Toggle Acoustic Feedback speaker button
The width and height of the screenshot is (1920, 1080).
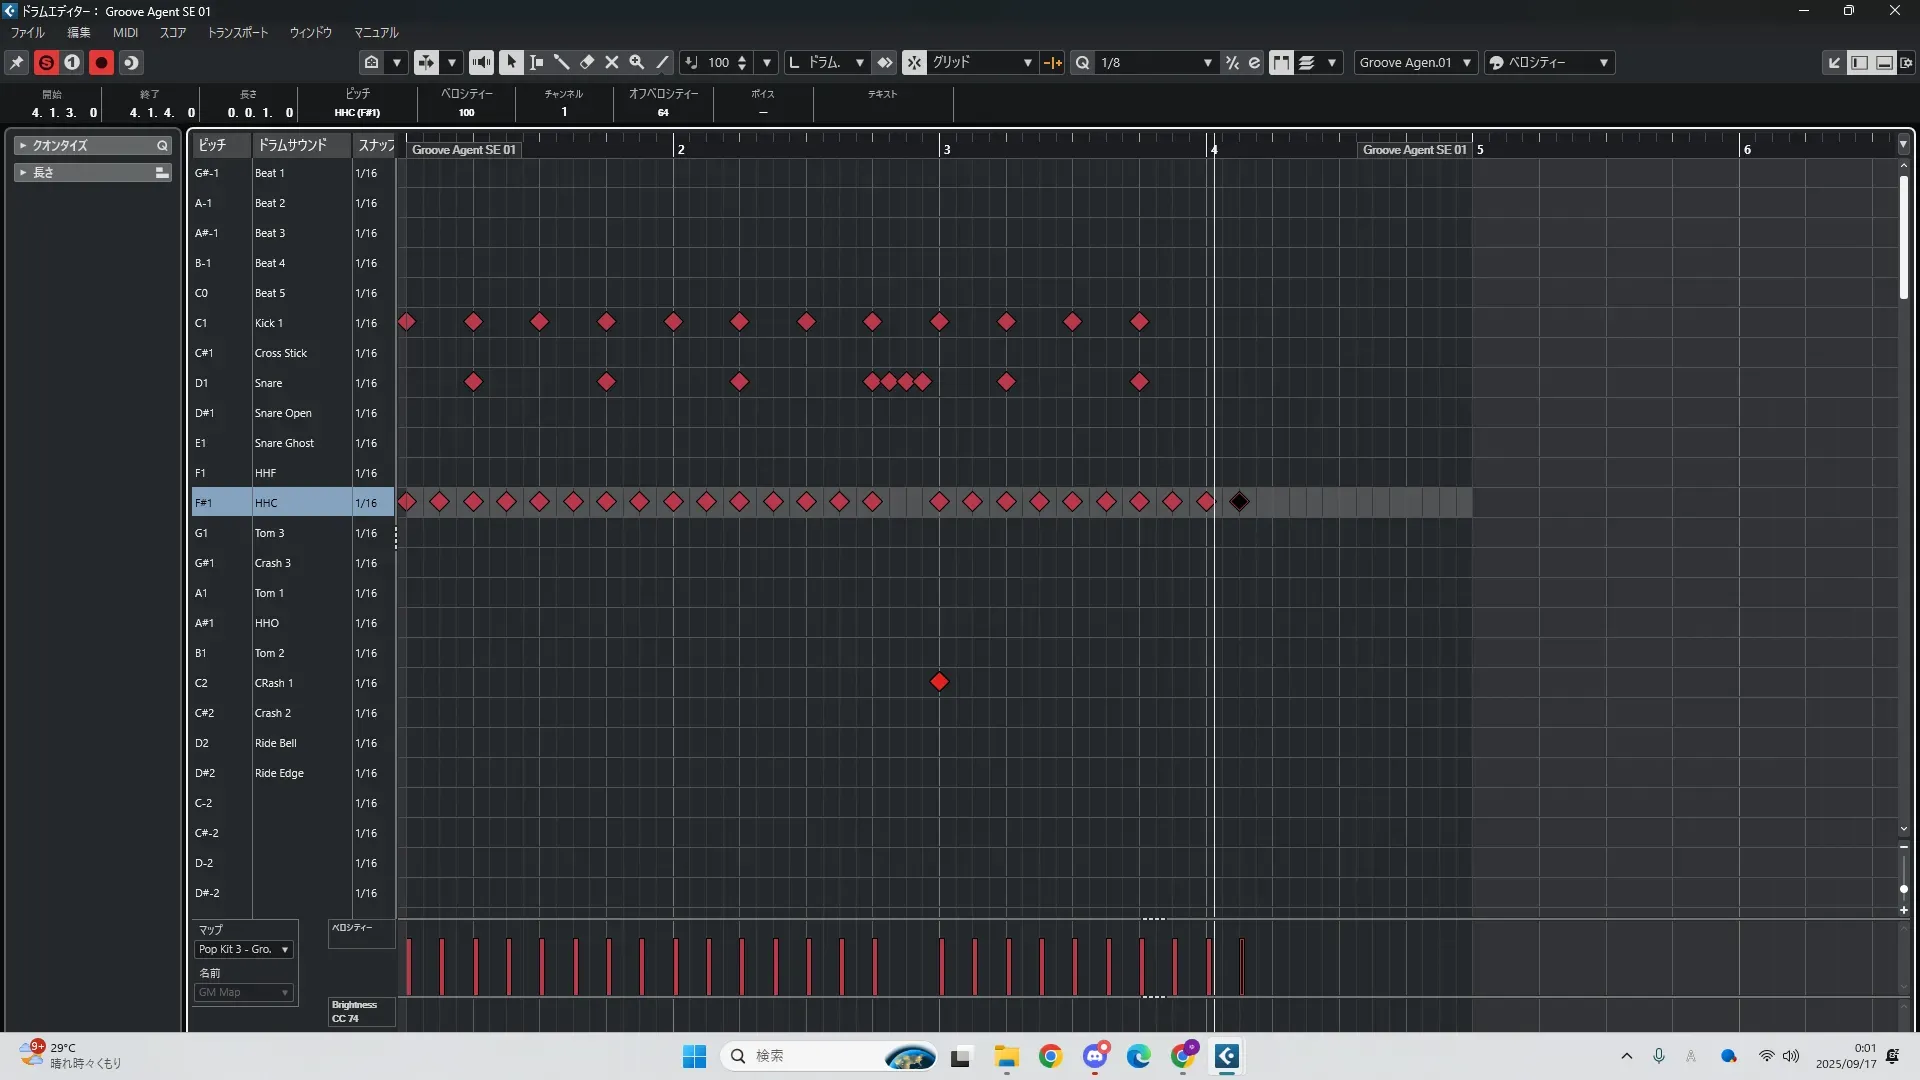[x=481, y=62]
